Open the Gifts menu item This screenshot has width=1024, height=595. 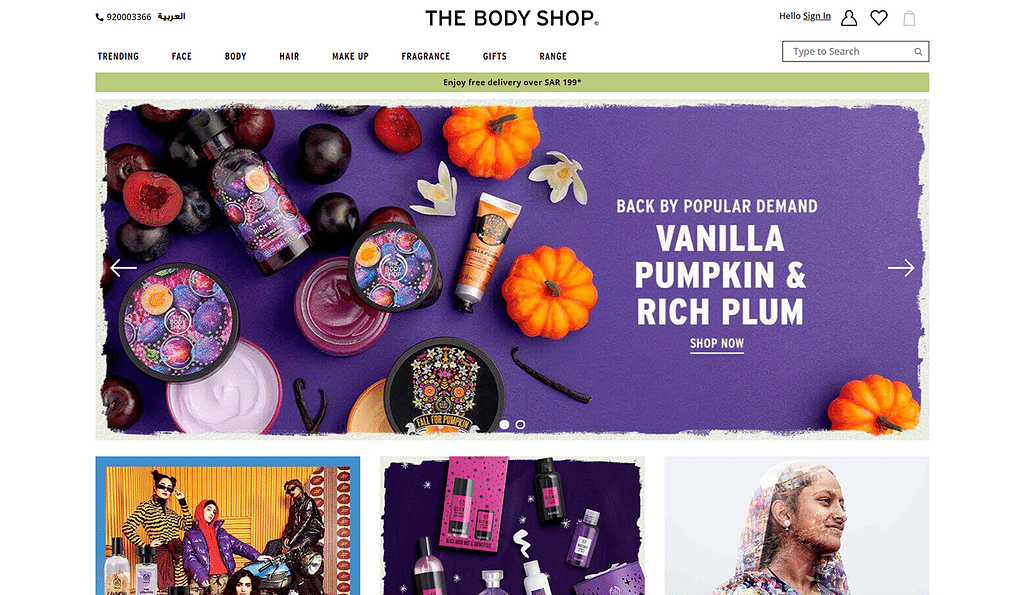pyautogui.click(x=494, y=56)
